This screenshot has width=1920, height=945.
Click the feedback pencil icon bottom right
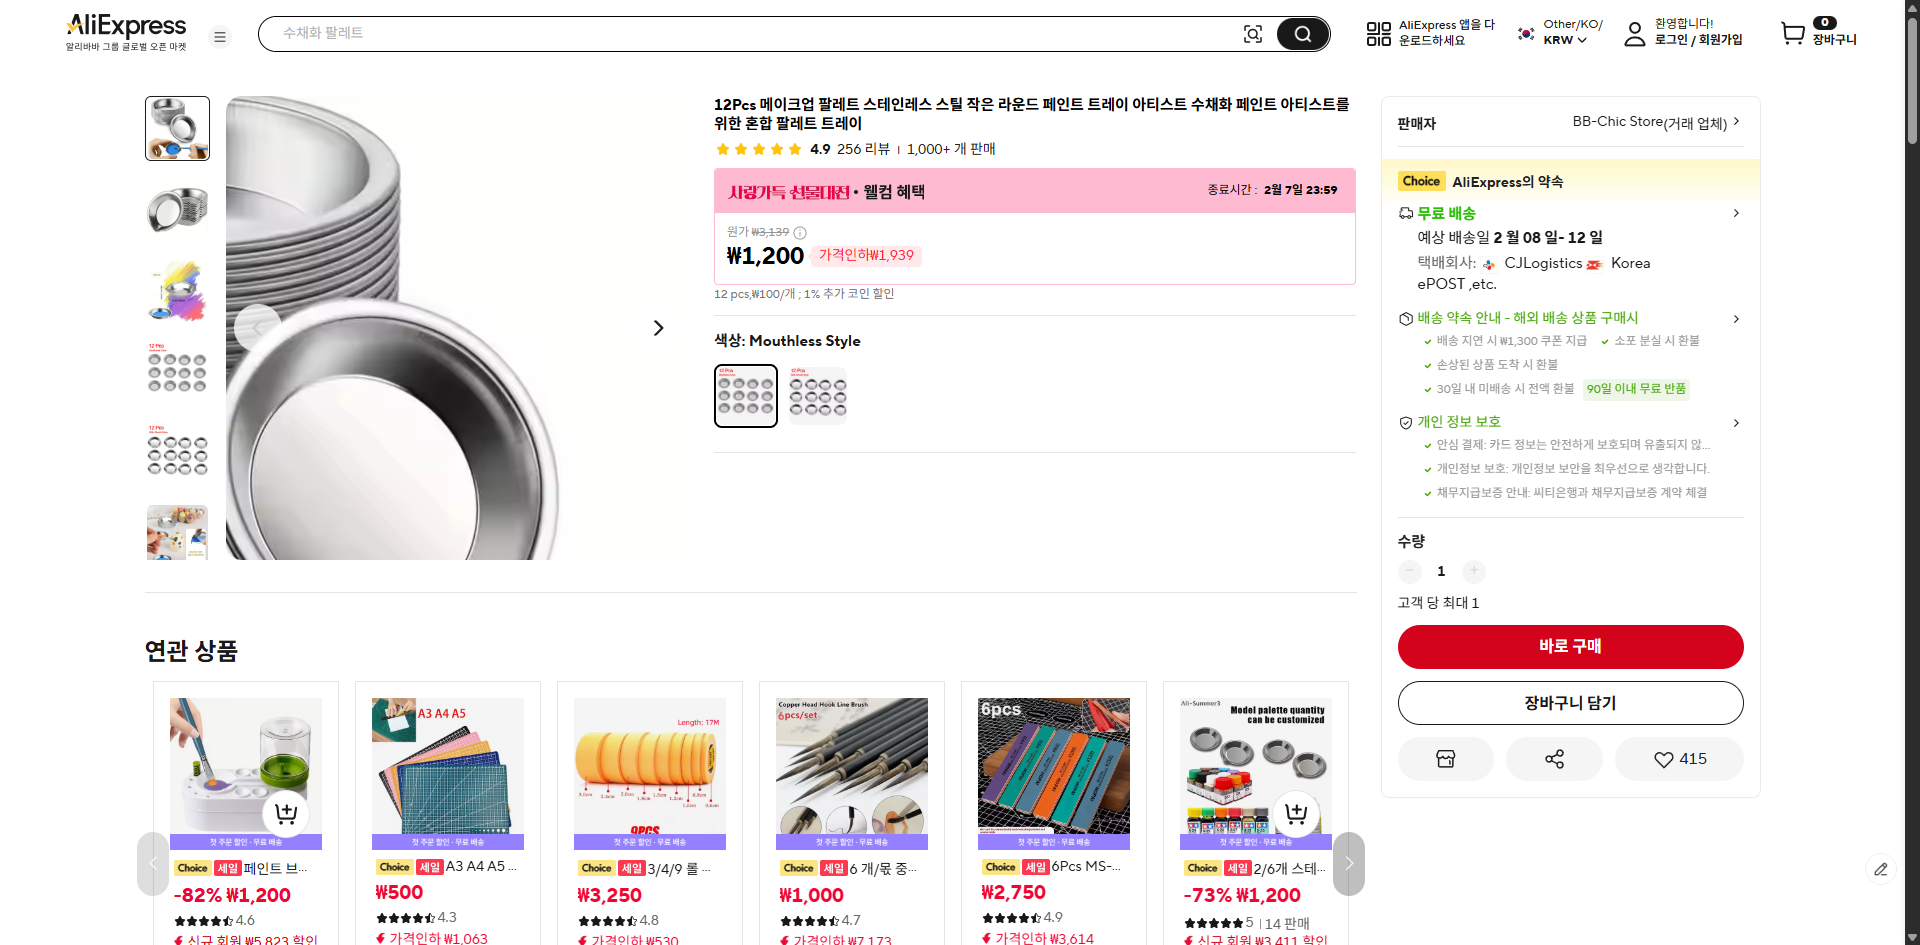click(x=1882, y=870)
